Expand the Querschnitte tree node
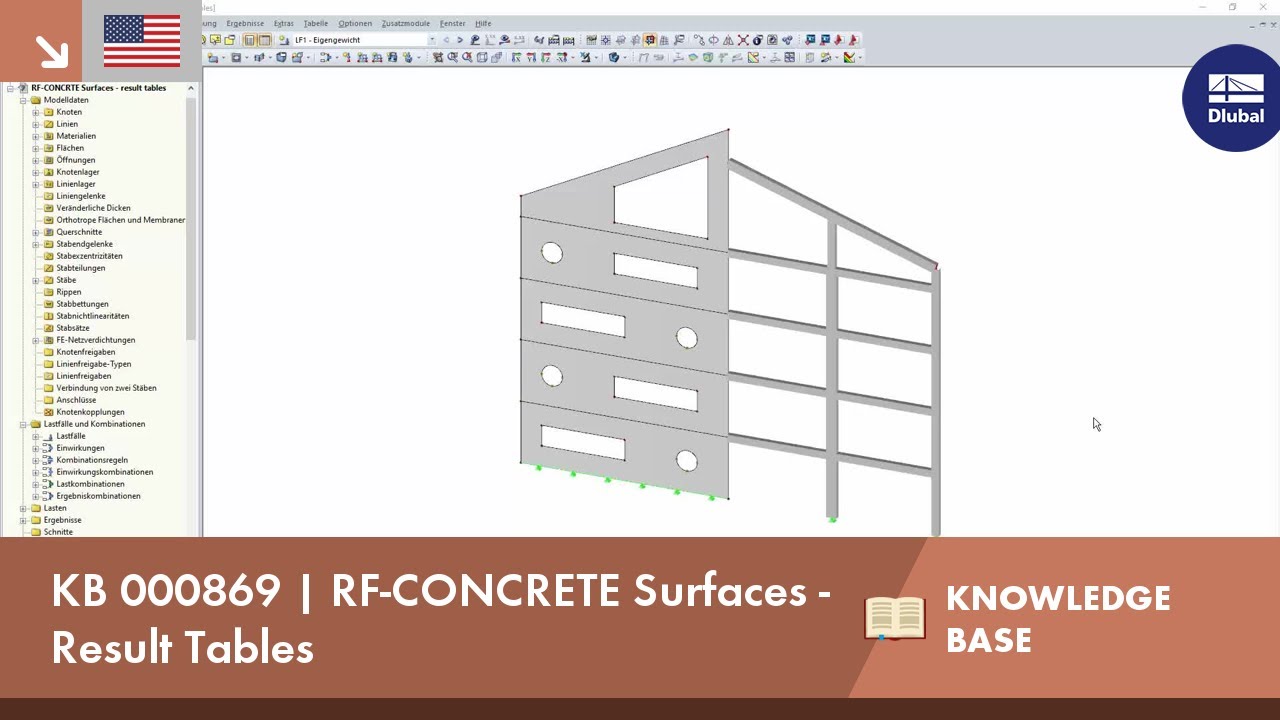1280x720 pixels. (x=35, y=232)
